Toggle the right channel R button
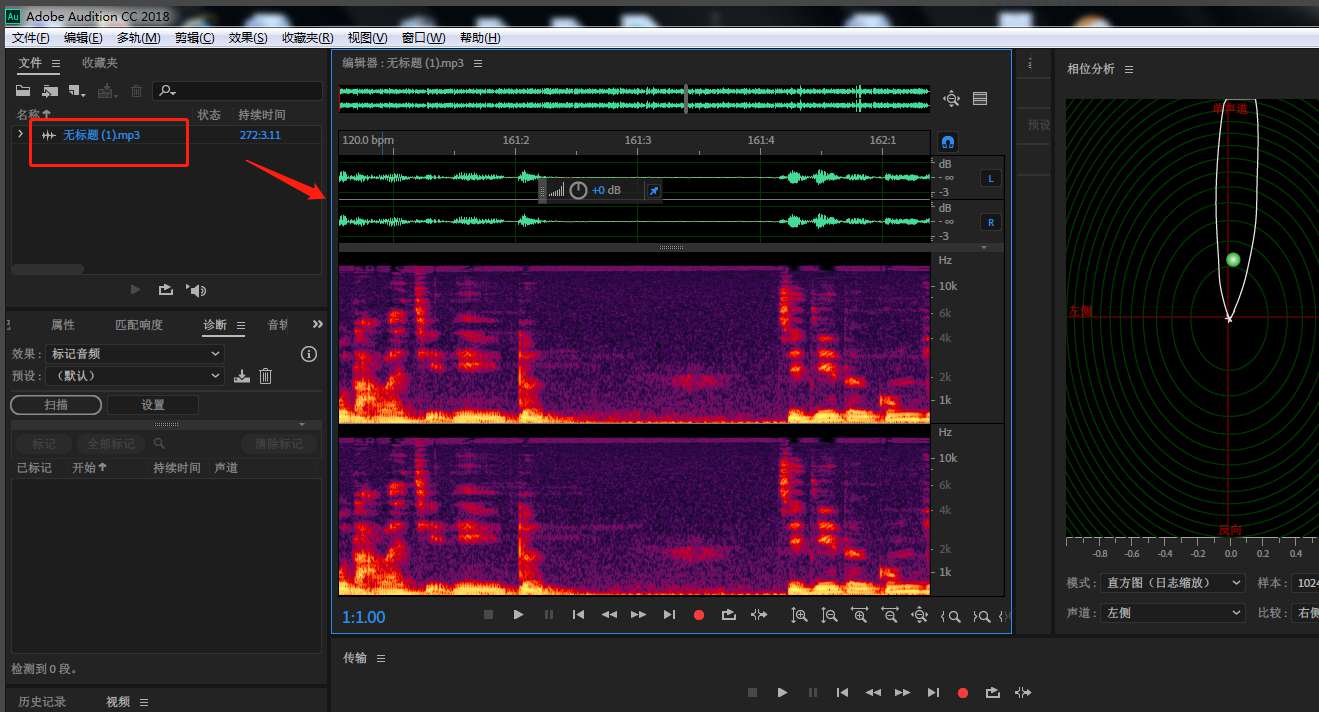 990,222
